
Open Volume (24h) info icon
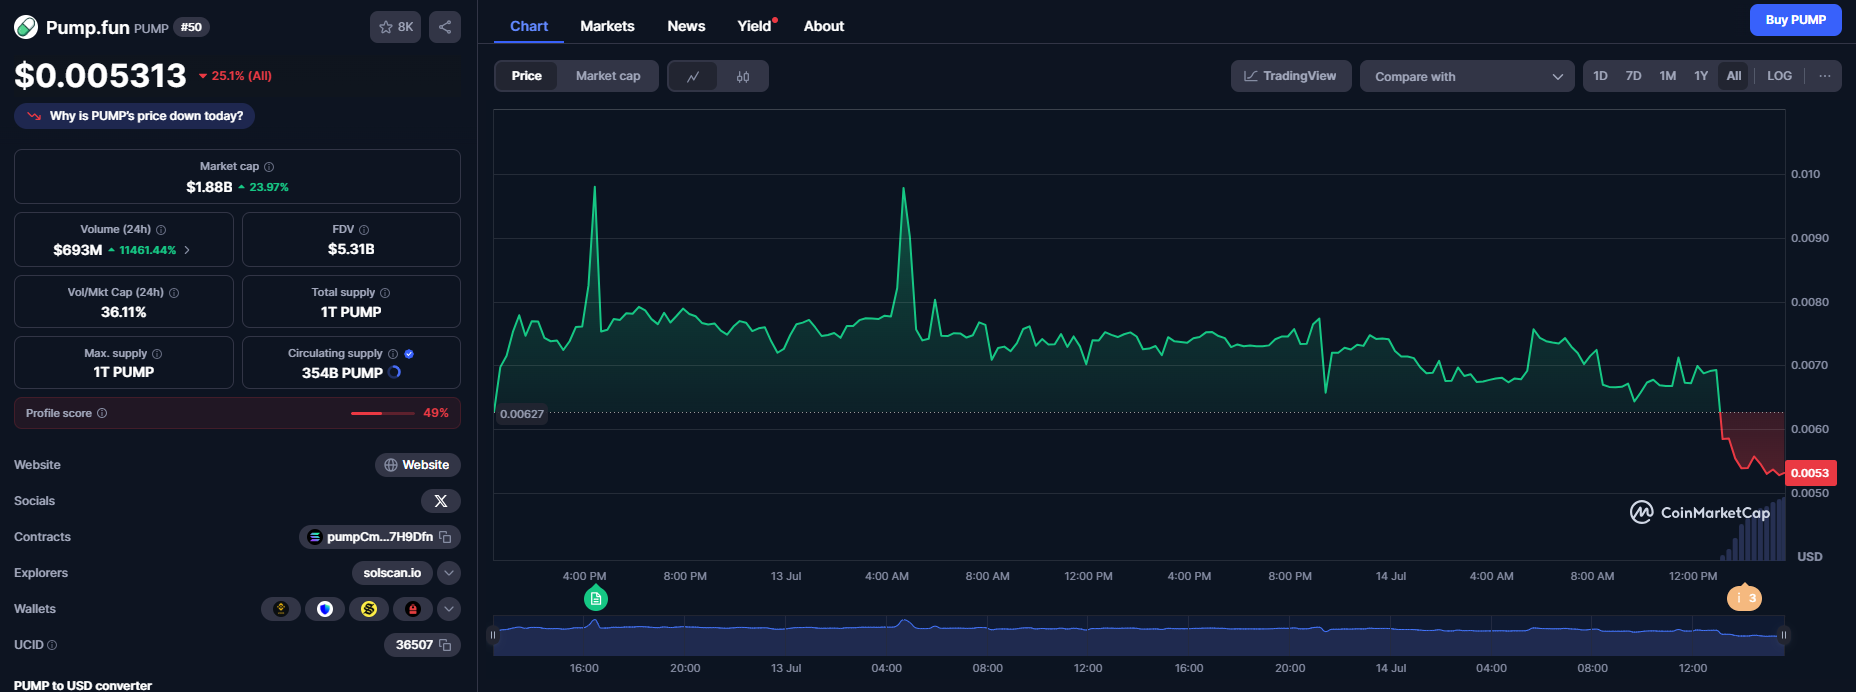click(x=161, y=230)
